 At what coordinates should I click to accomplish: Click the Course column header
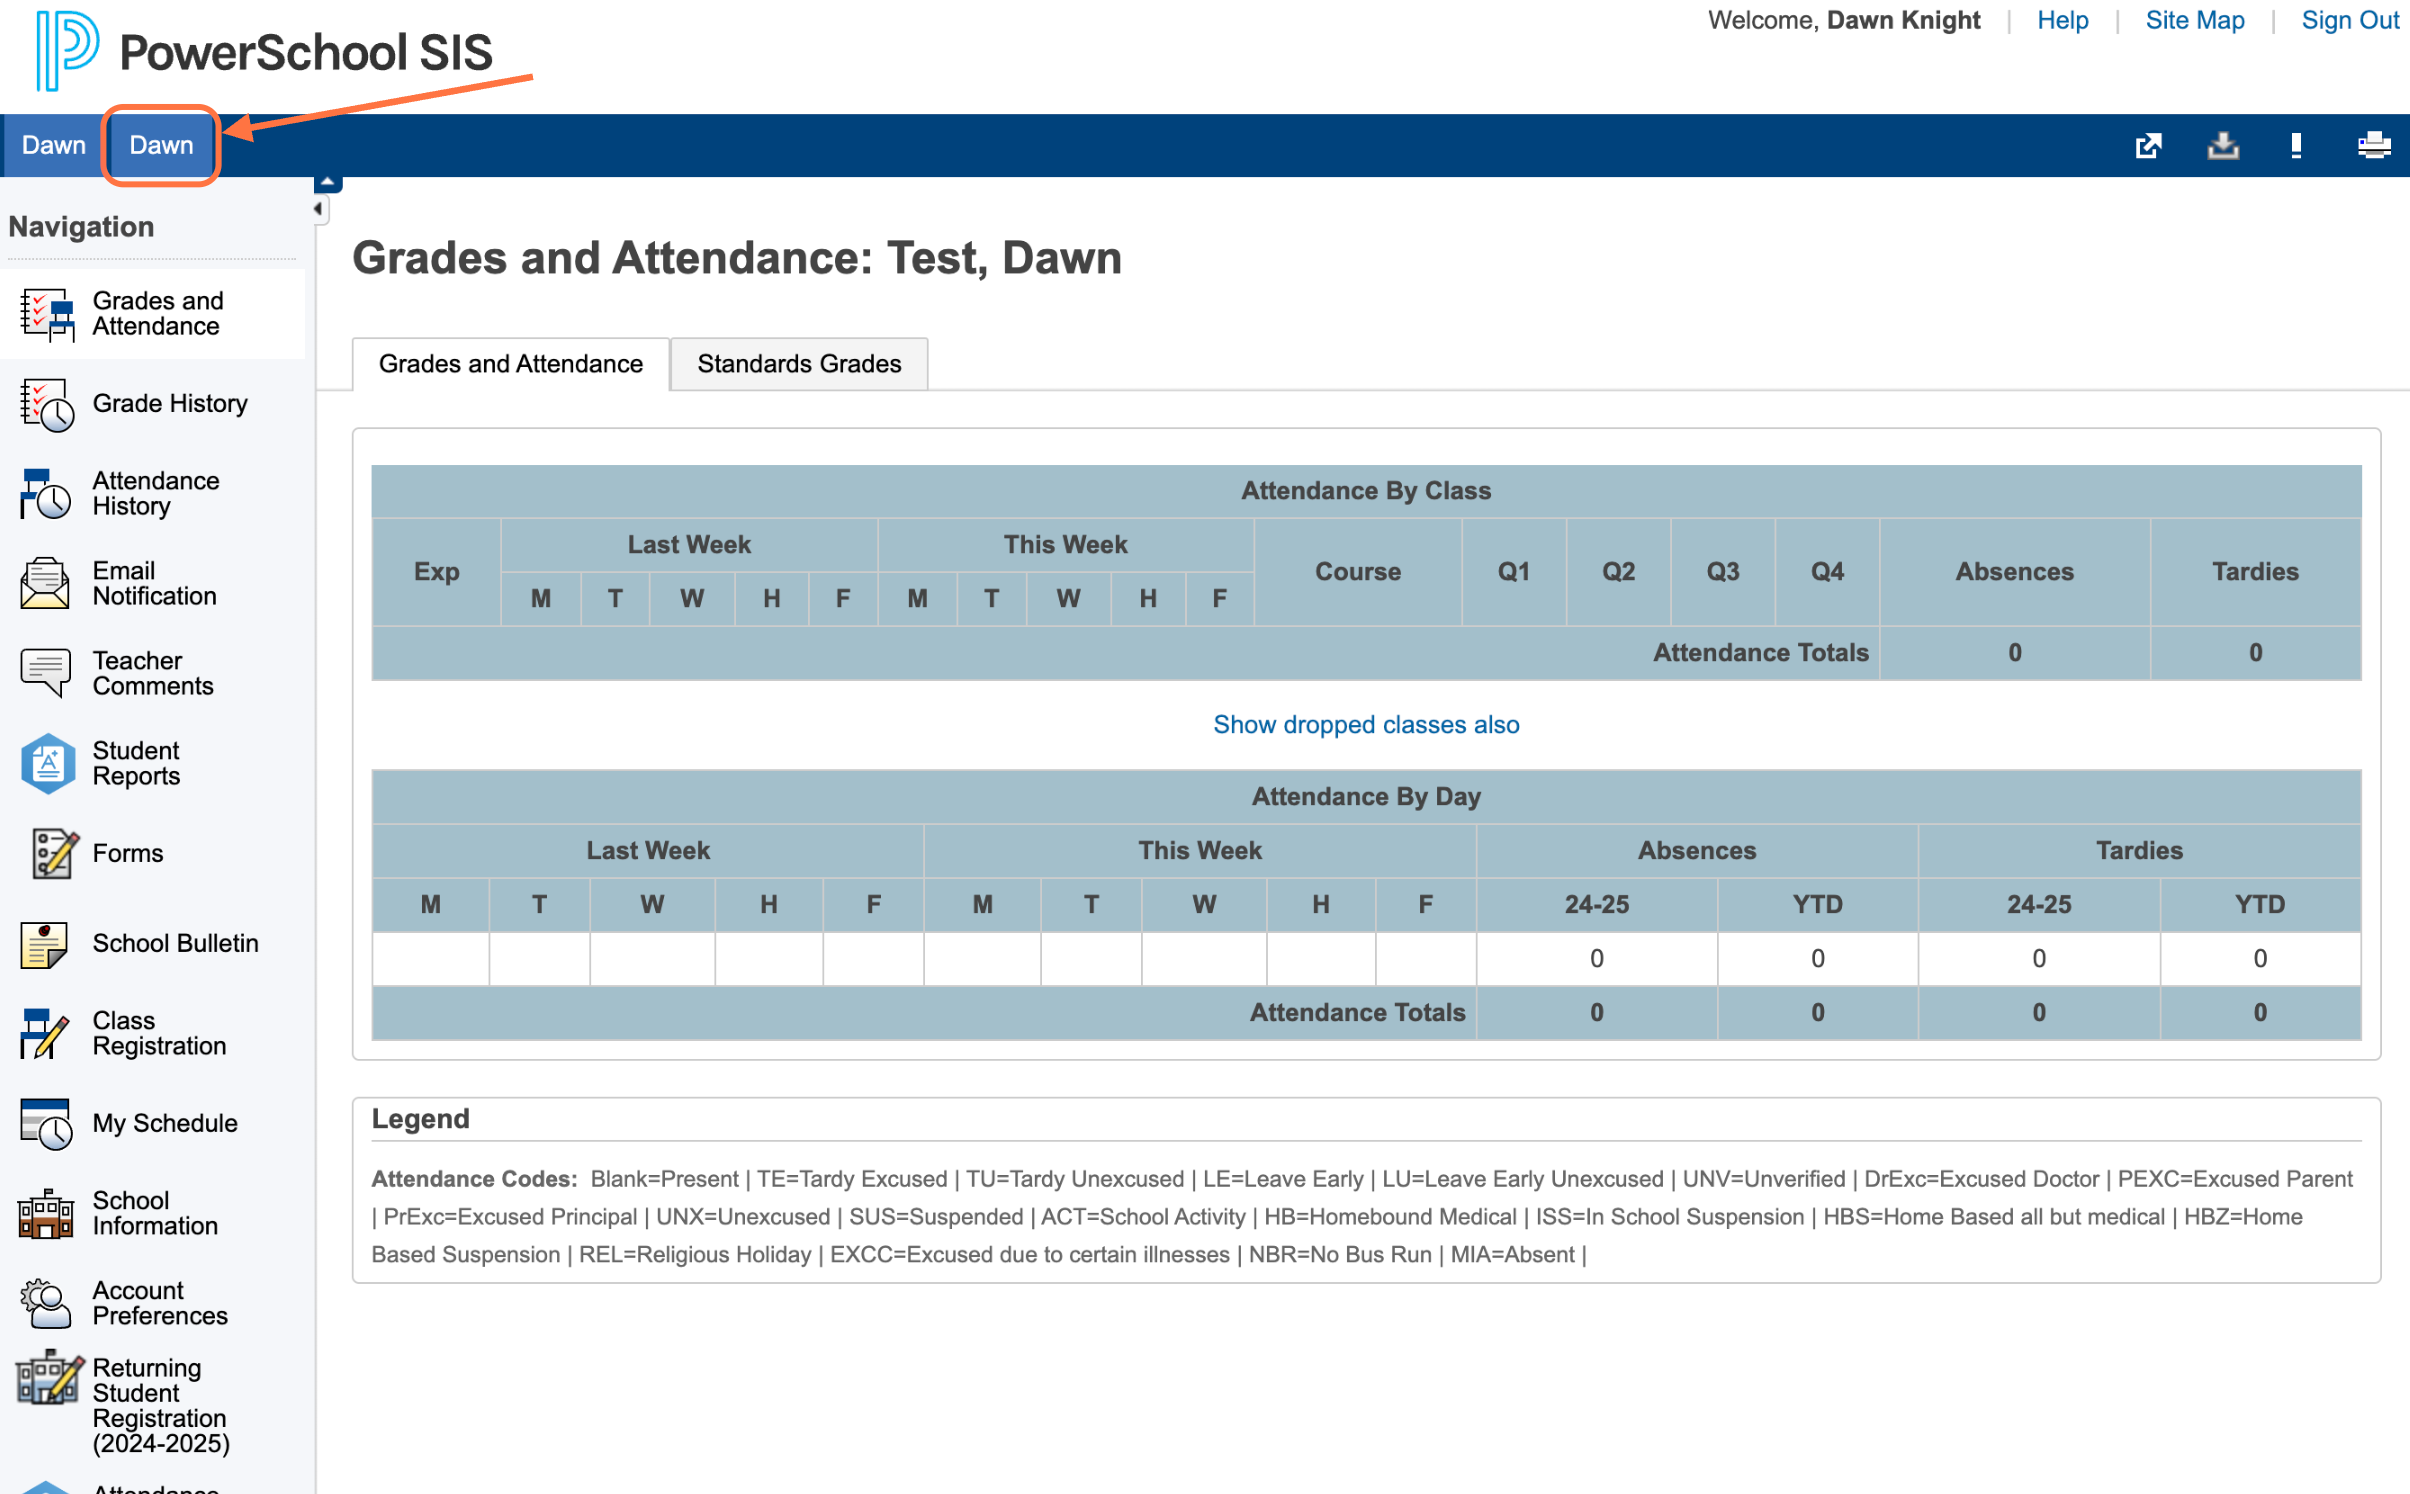1357,572
